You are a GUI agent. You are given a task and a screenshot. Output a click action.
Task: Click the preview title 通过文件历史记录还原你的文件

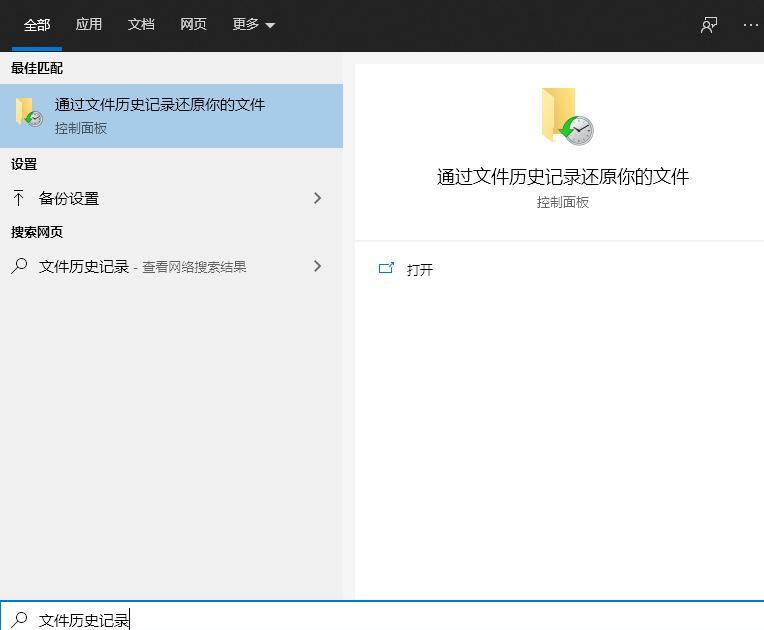tap(563, 176)
